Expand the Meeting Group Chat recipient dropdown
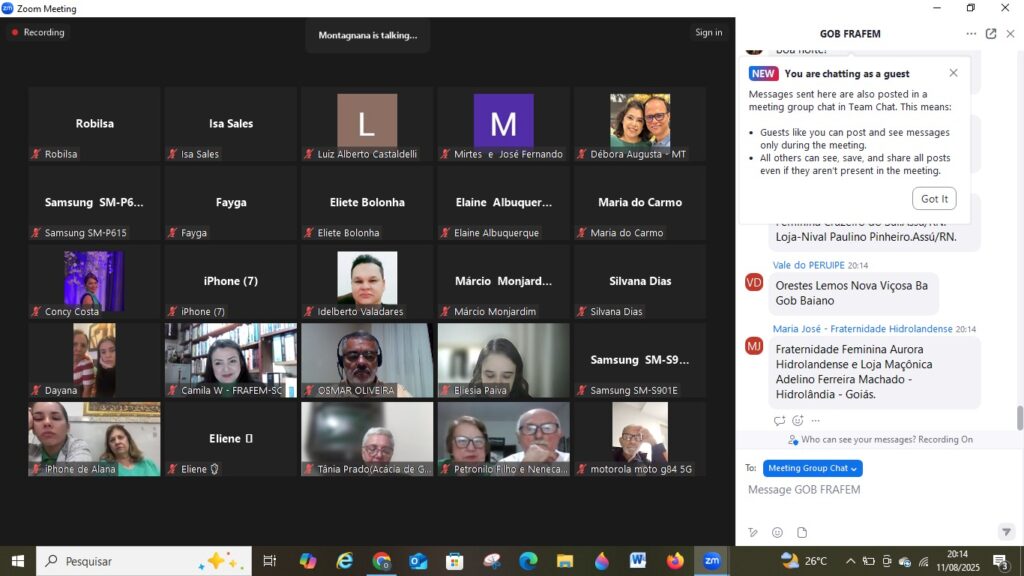The width and height of the screenshot is (1024, 576). coord(812,468)
